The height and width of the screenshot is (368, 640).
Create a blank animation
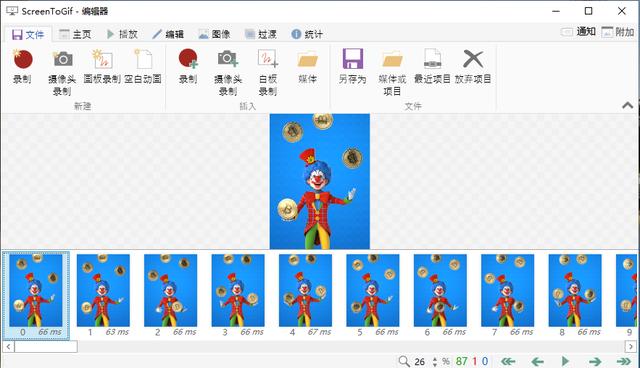click(143, 67)
